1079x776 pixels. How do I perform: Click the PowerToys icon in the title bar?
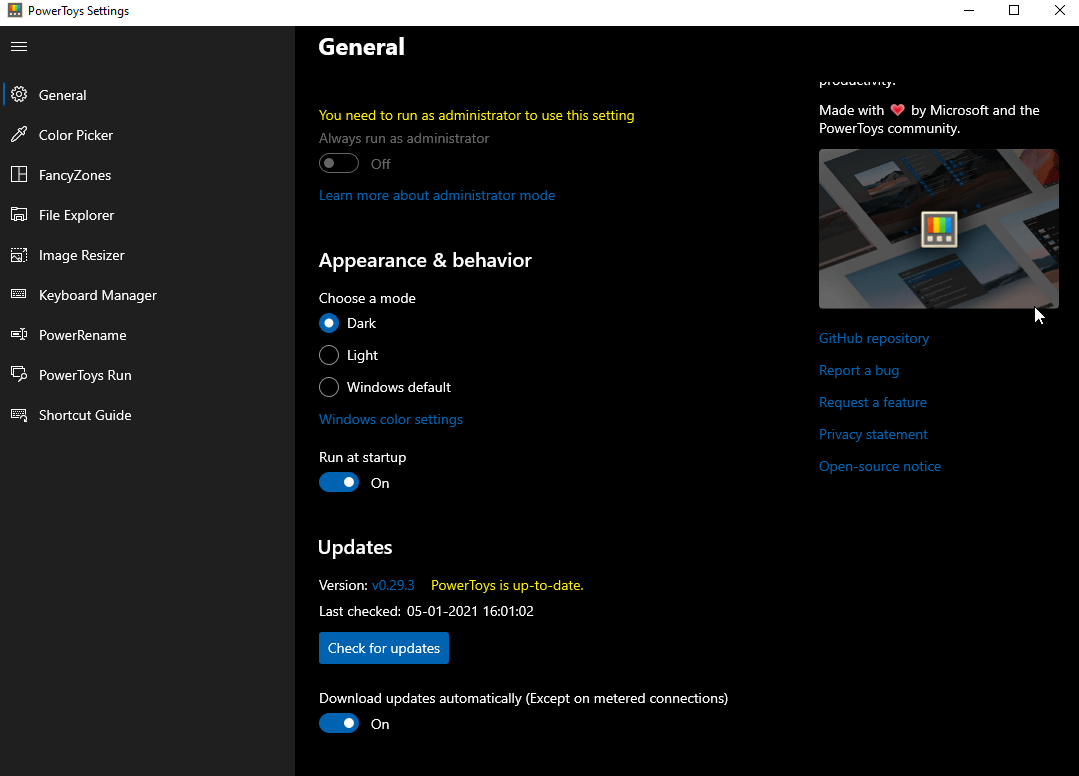(x=14, y=10)
